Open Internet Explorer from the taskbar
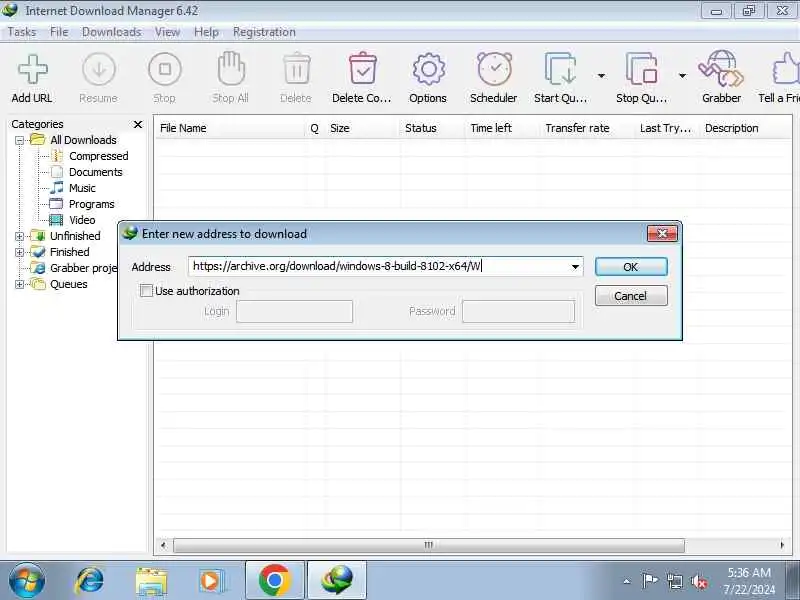Image resolution: width=800 pixels, height=600 pixels. (89, 581)
